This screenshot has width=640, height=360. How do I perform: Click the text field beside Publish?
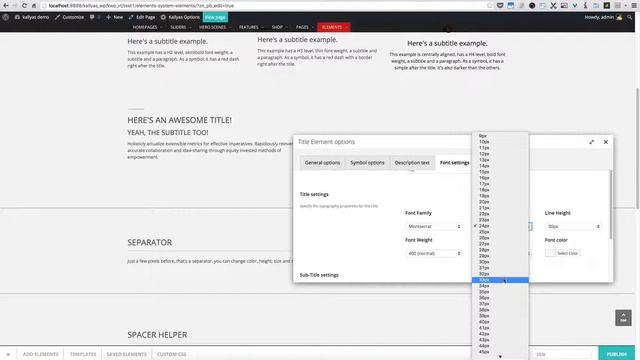[x=562, y=354]
